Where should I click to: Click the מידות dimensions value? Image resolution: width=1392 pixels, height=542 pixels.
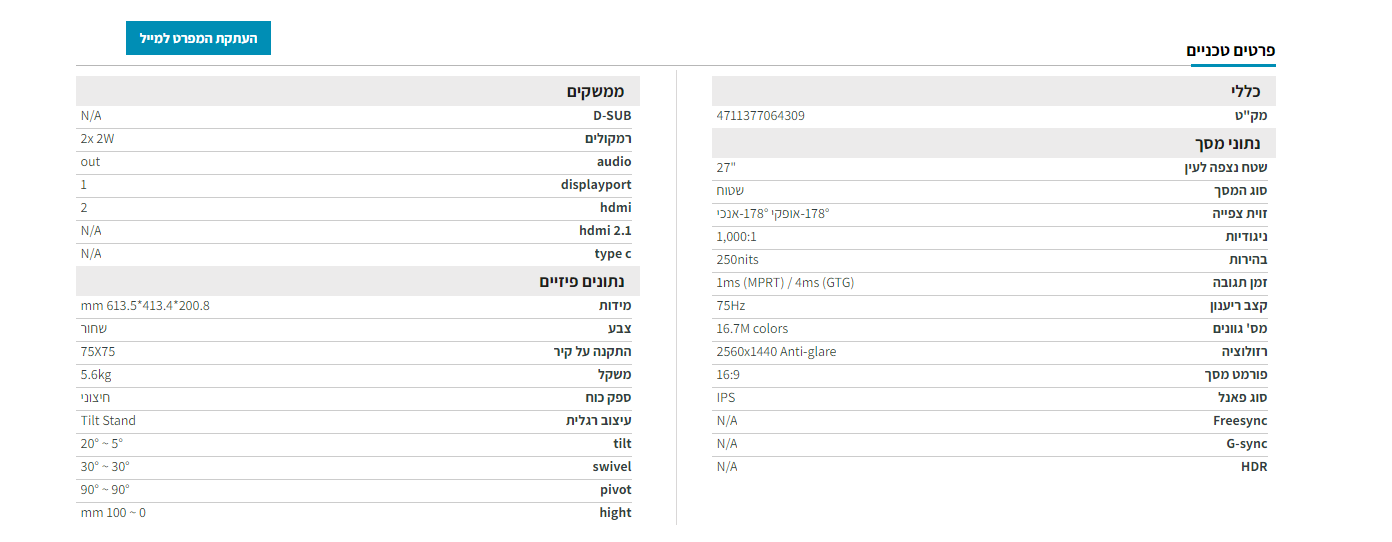145,306
